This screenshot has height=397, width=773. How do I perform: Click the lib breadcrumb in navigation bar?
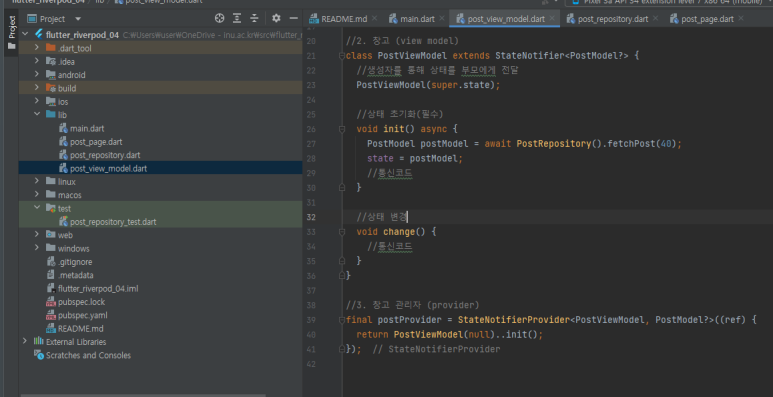pyautogui.click(x=100, y=1)
